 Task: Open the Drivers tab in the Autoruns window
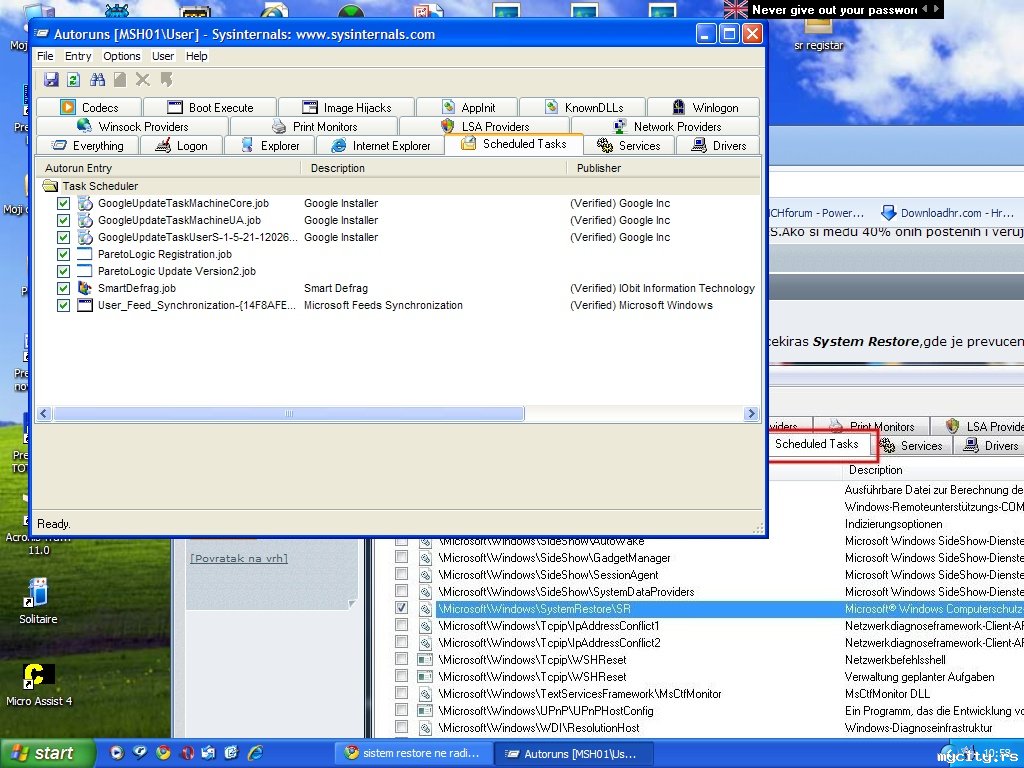718,146
